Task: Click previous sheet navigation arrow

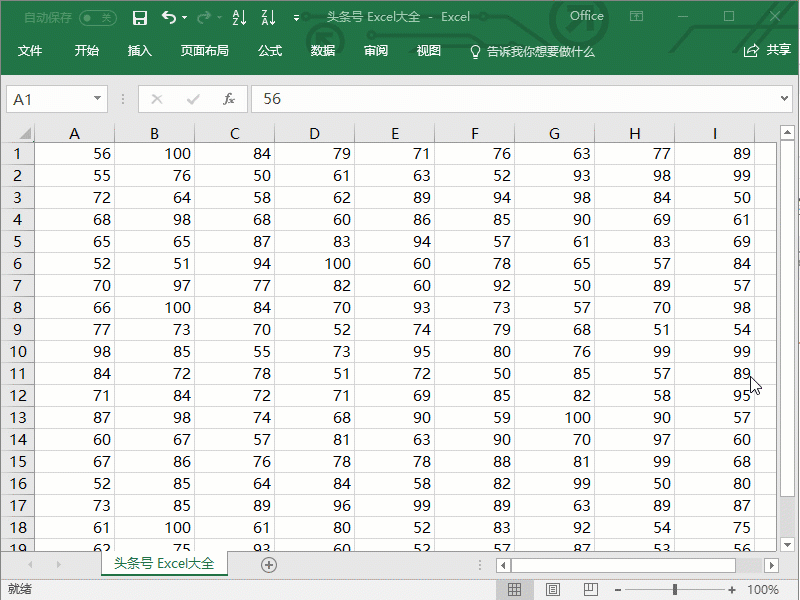Action: [x=30, y=564]
